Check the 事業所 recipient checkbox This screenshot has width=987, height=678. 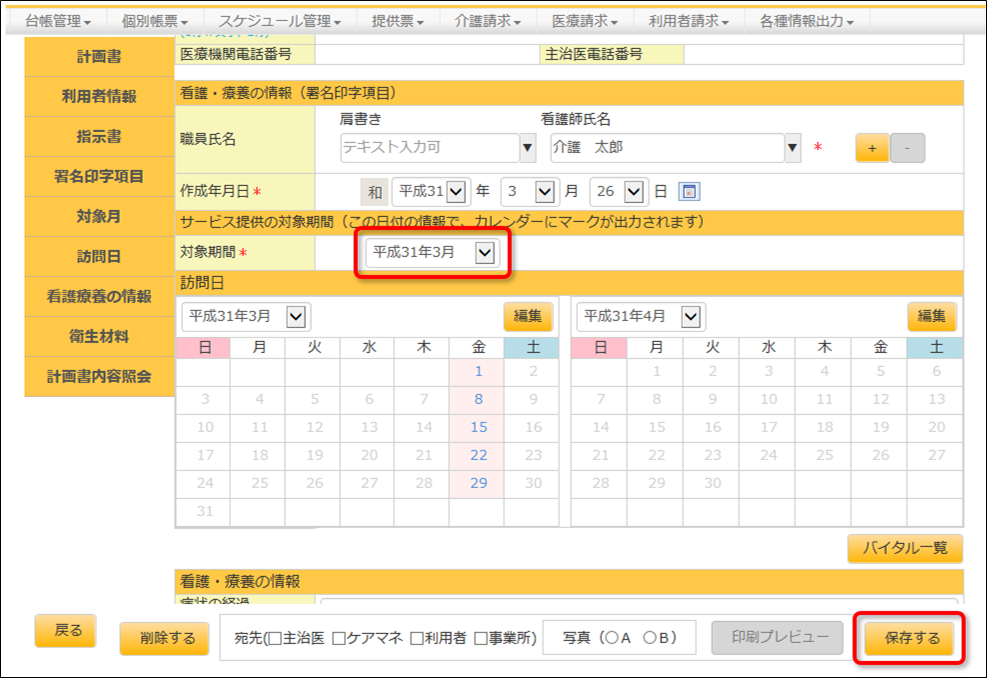pyautogui.click(x=481, y=638)
